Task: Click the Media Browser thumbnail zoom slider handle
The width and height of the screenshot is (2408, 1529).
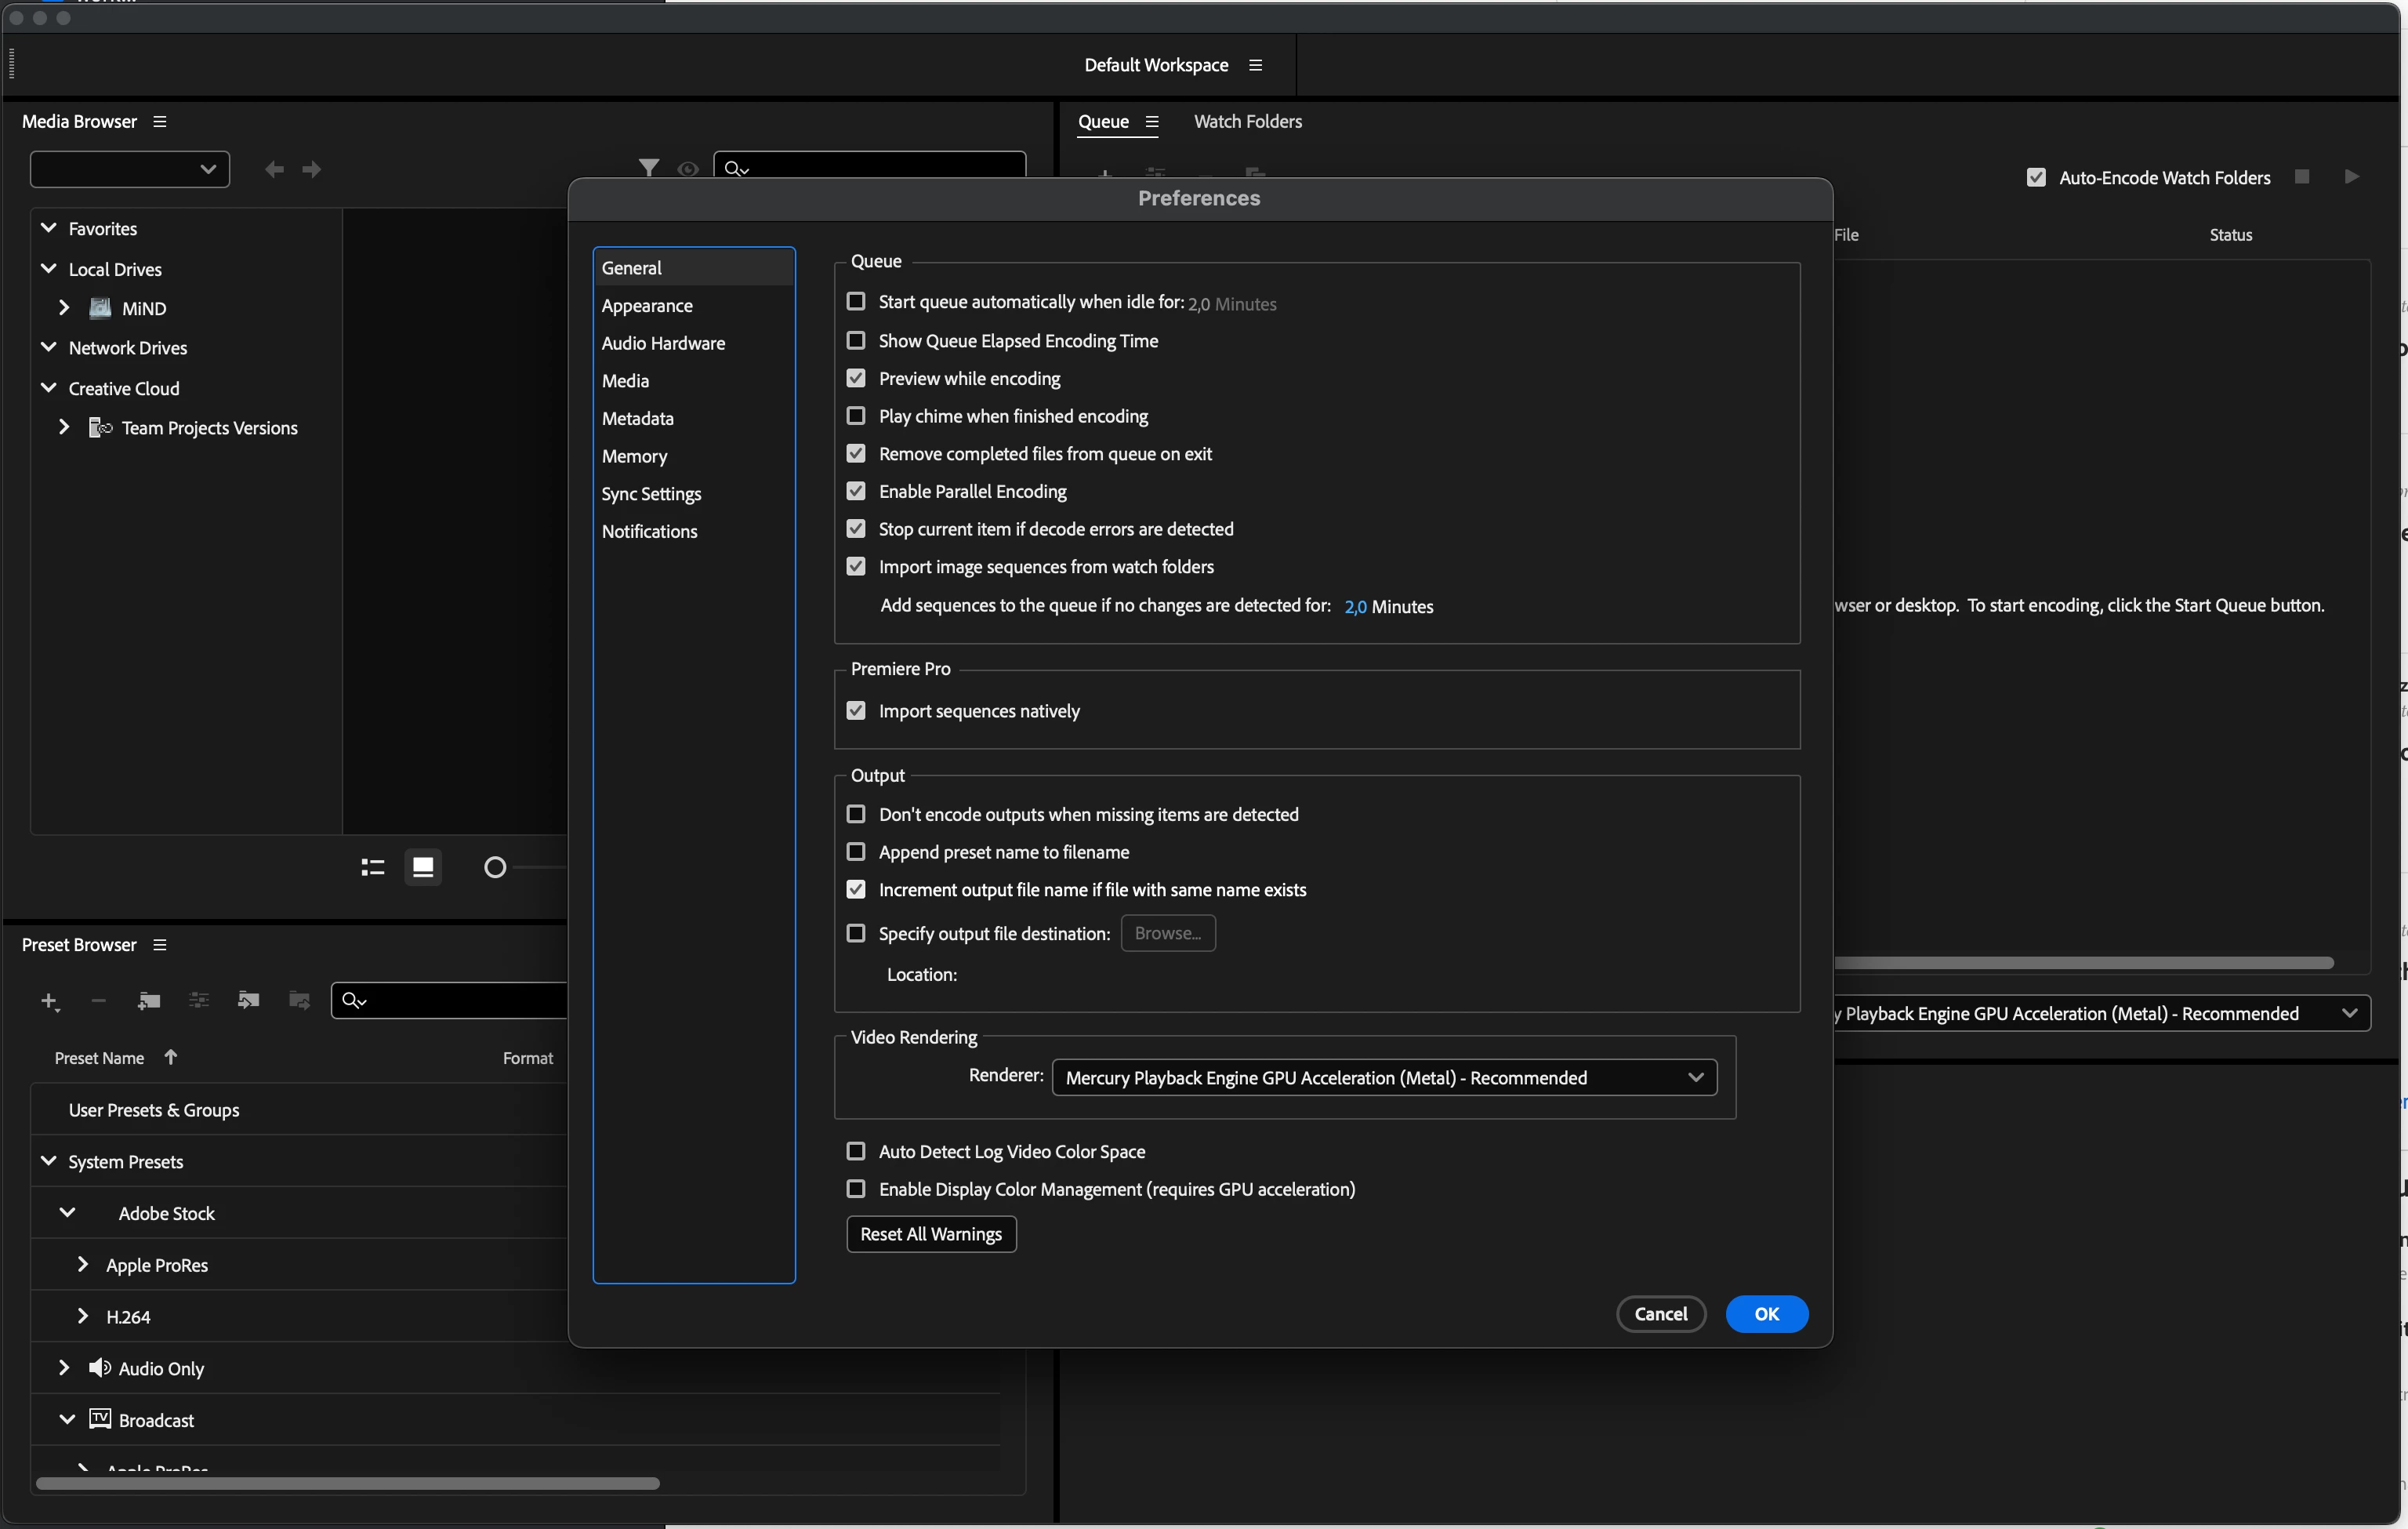Action: tap(495, 867)
